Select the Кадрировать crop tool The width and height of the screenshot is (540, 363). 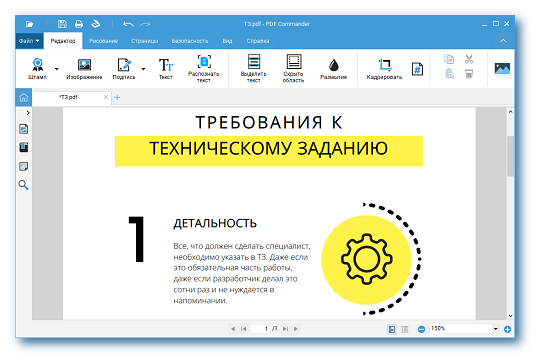[x=384, y=69]
